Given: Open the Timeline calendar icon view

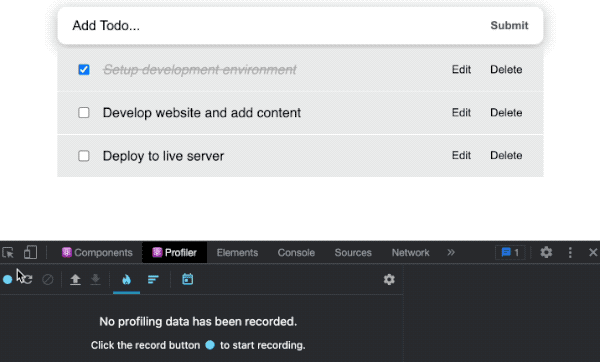Looking at the screenshot, I should pos(188,279).
